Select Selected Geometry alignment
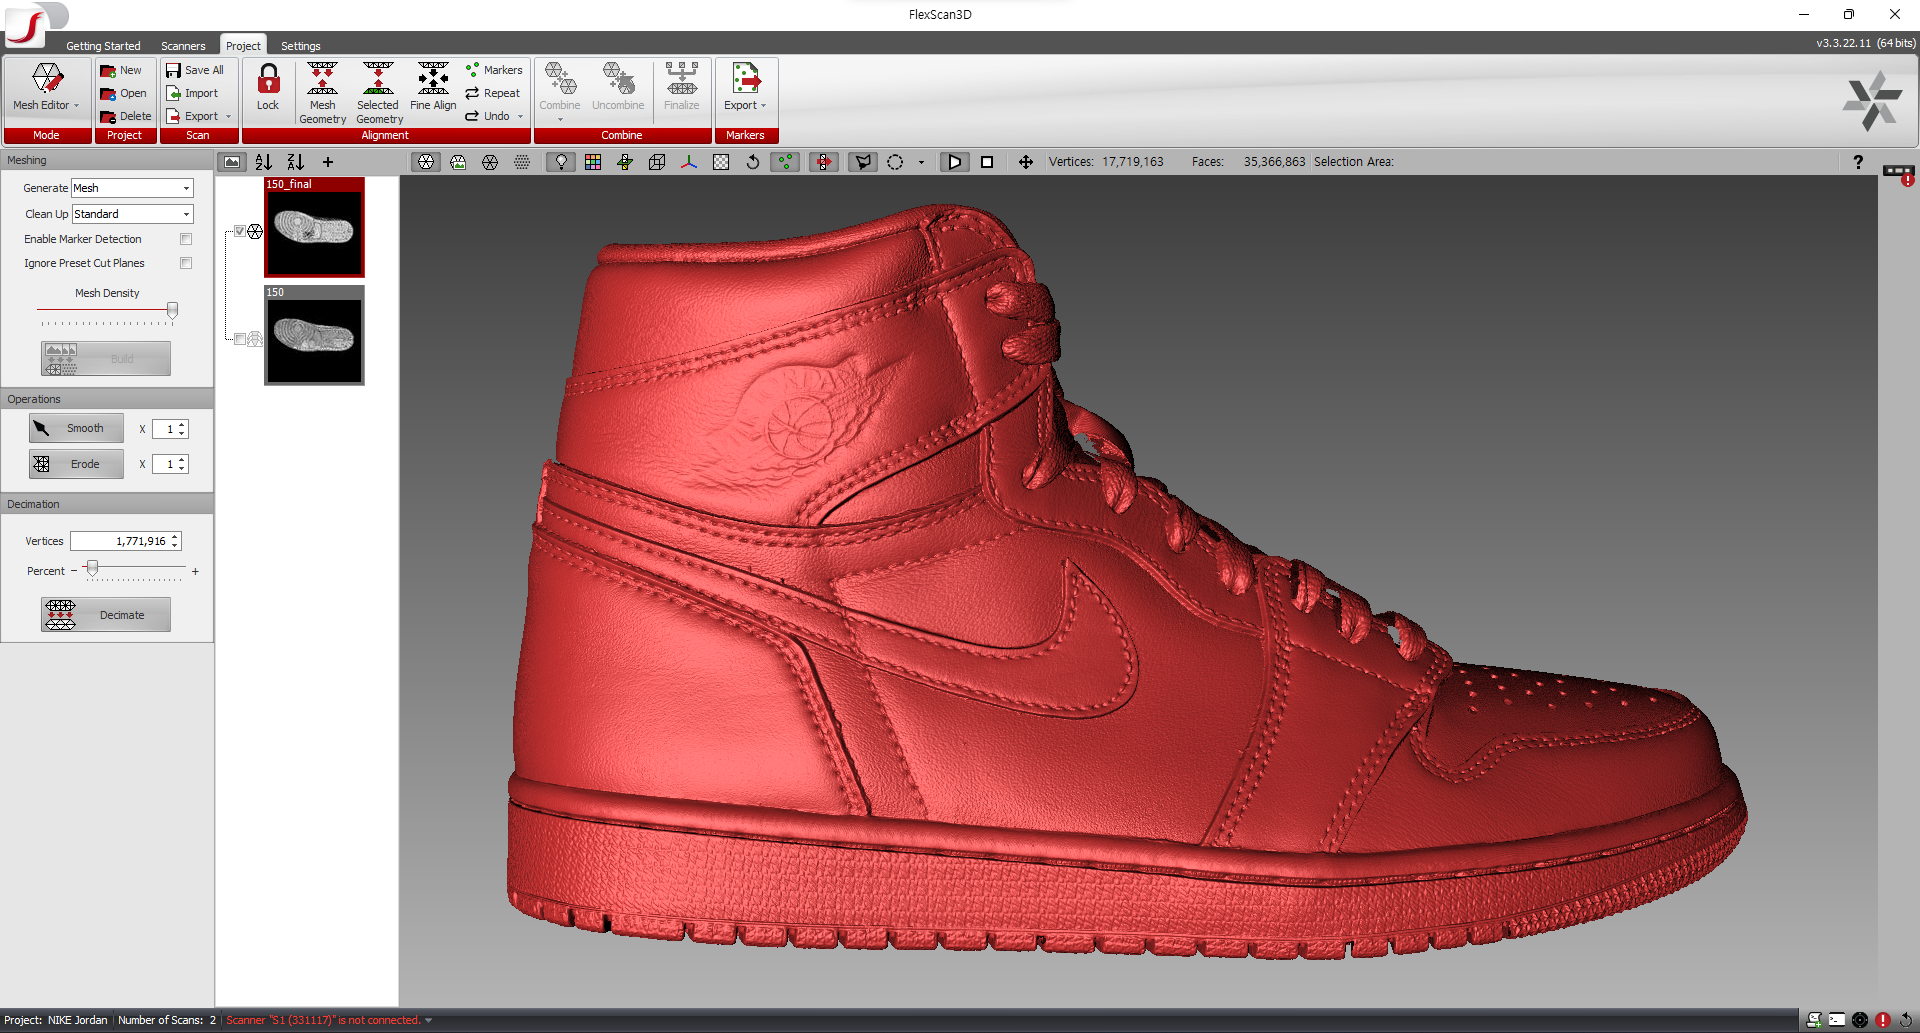Screen dimensions: 1920x1033 pos(378,93)
